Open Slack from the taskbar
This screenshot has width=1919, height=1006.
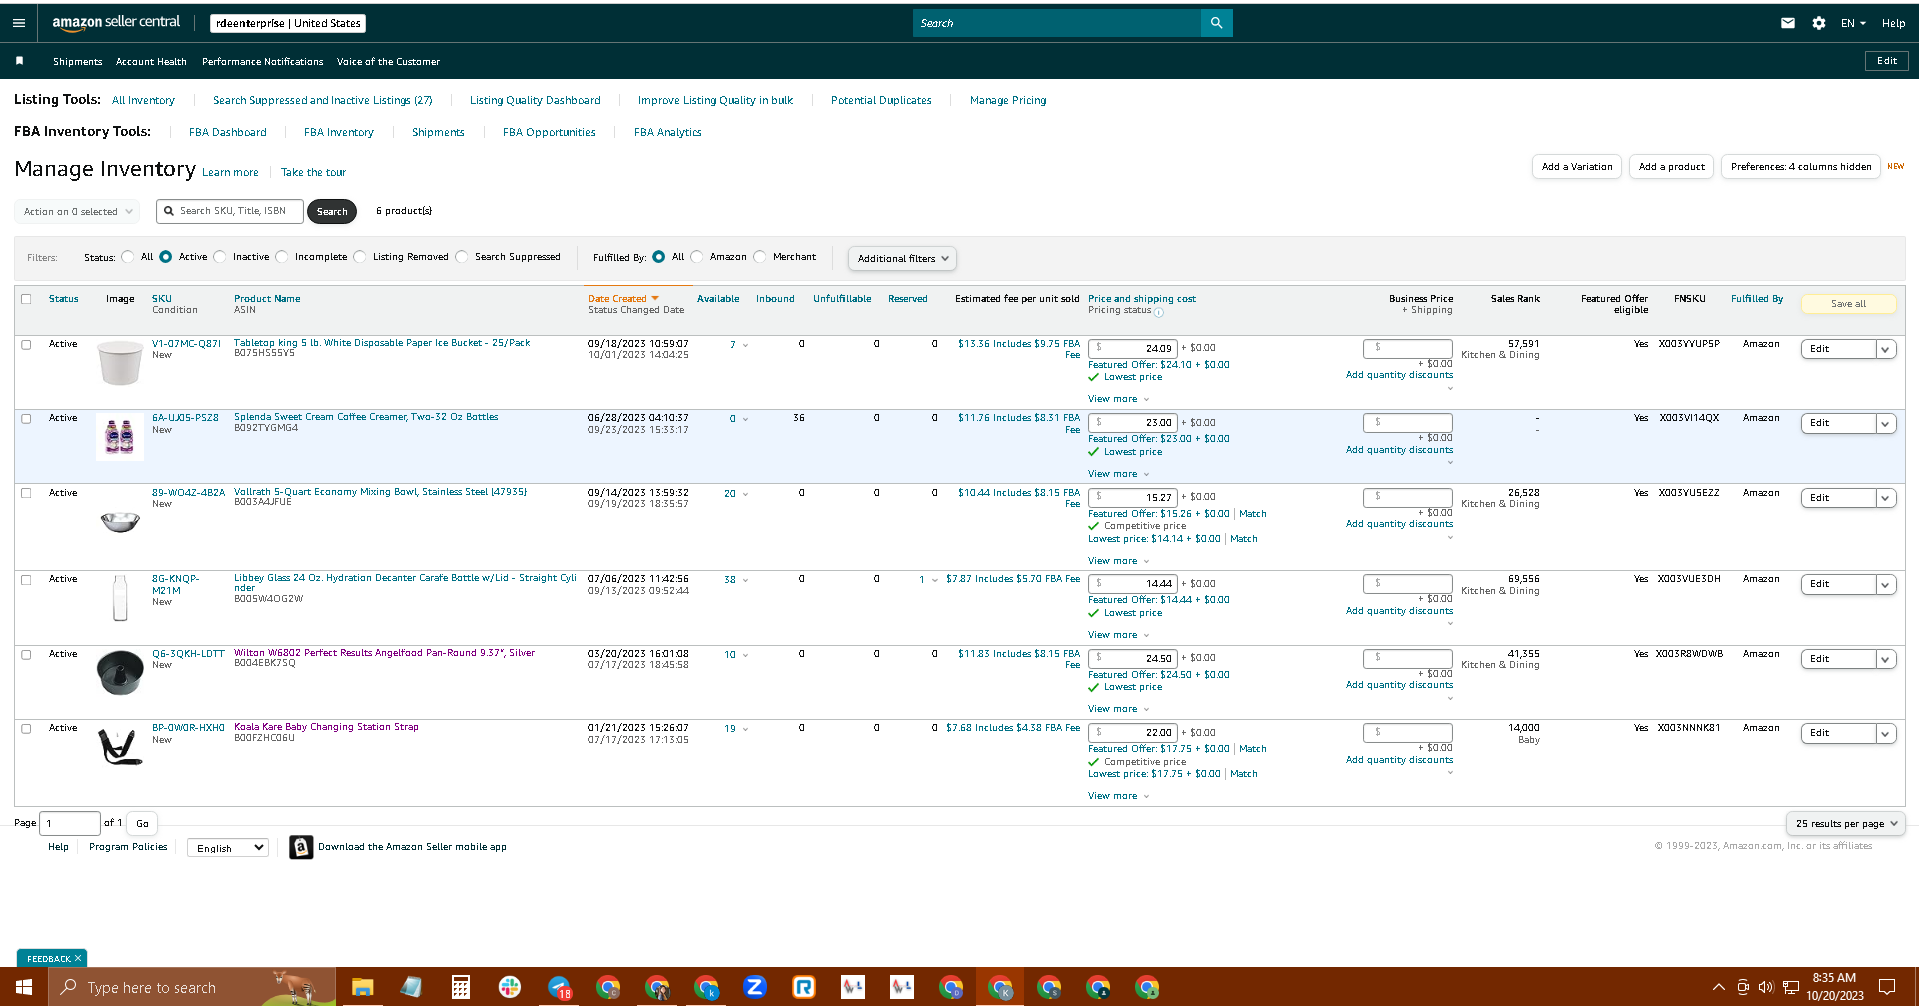coord(510,987)
